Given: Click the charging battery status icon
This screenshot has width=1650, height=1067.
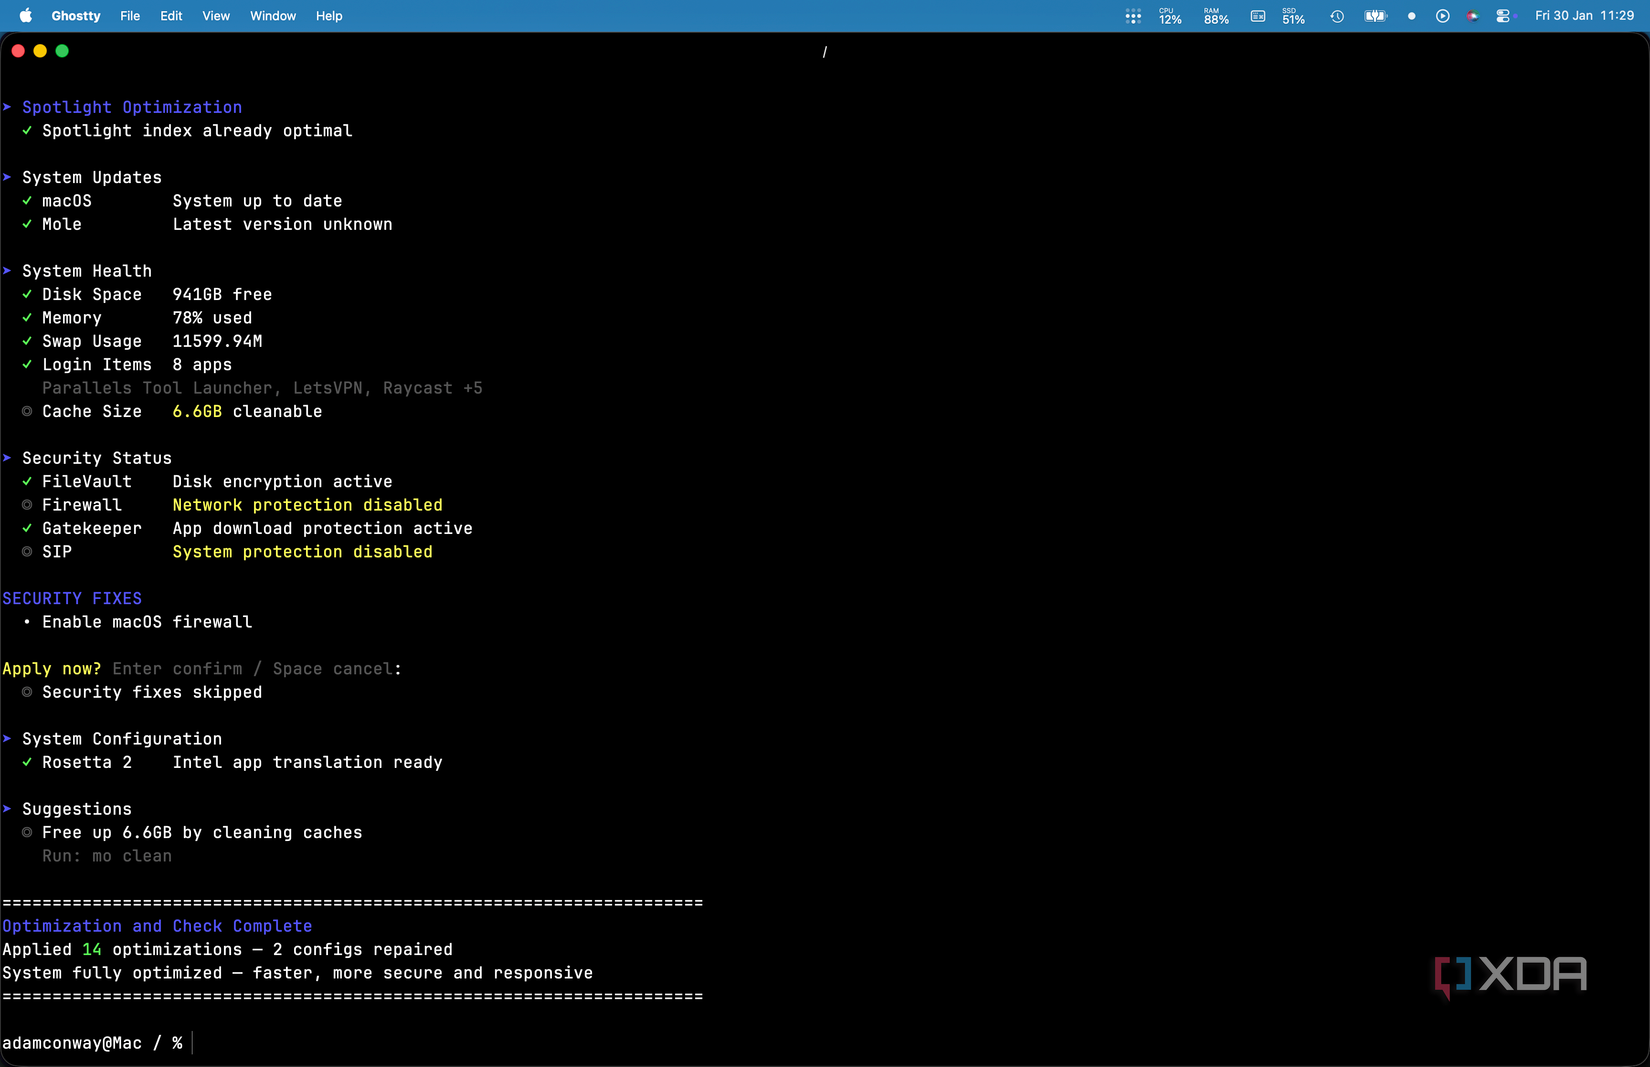Looking at the screenshot, I should [1376, 16].
